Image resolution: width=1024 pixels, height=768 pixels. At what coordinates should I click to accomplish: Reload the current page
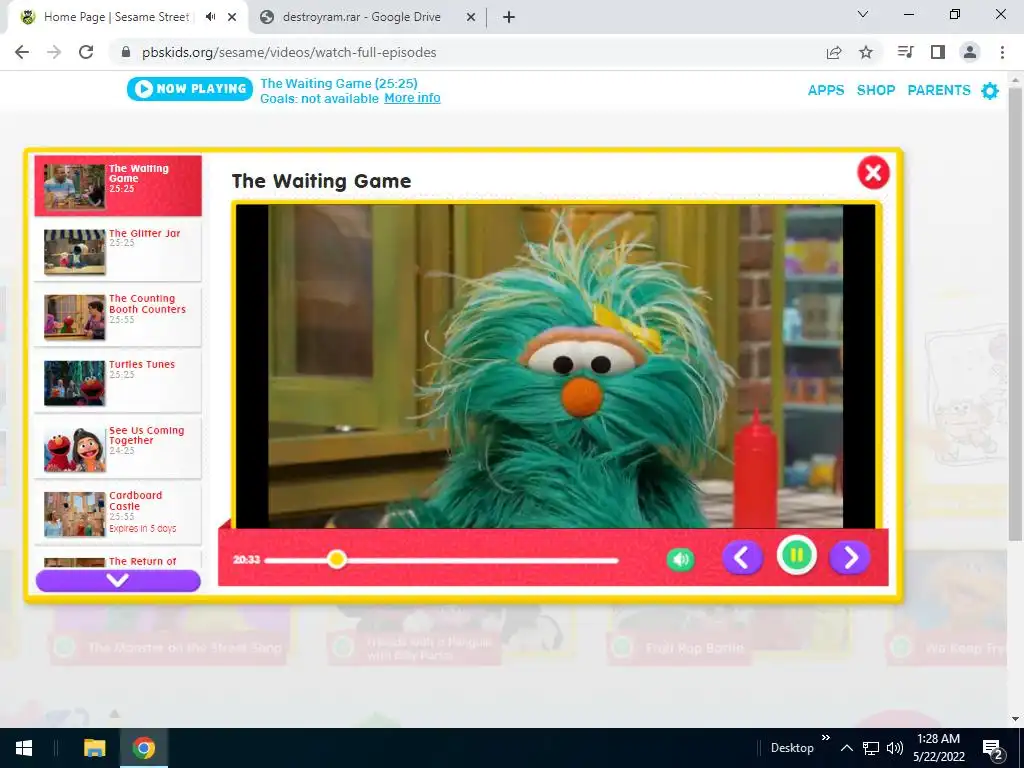[86, 52]
